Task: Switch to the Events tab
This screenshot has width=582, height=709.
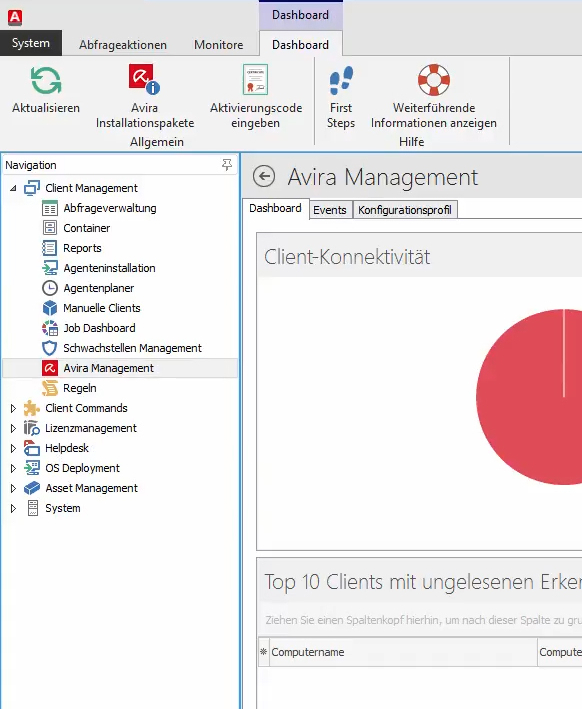Action: click(x=330, y=210)
